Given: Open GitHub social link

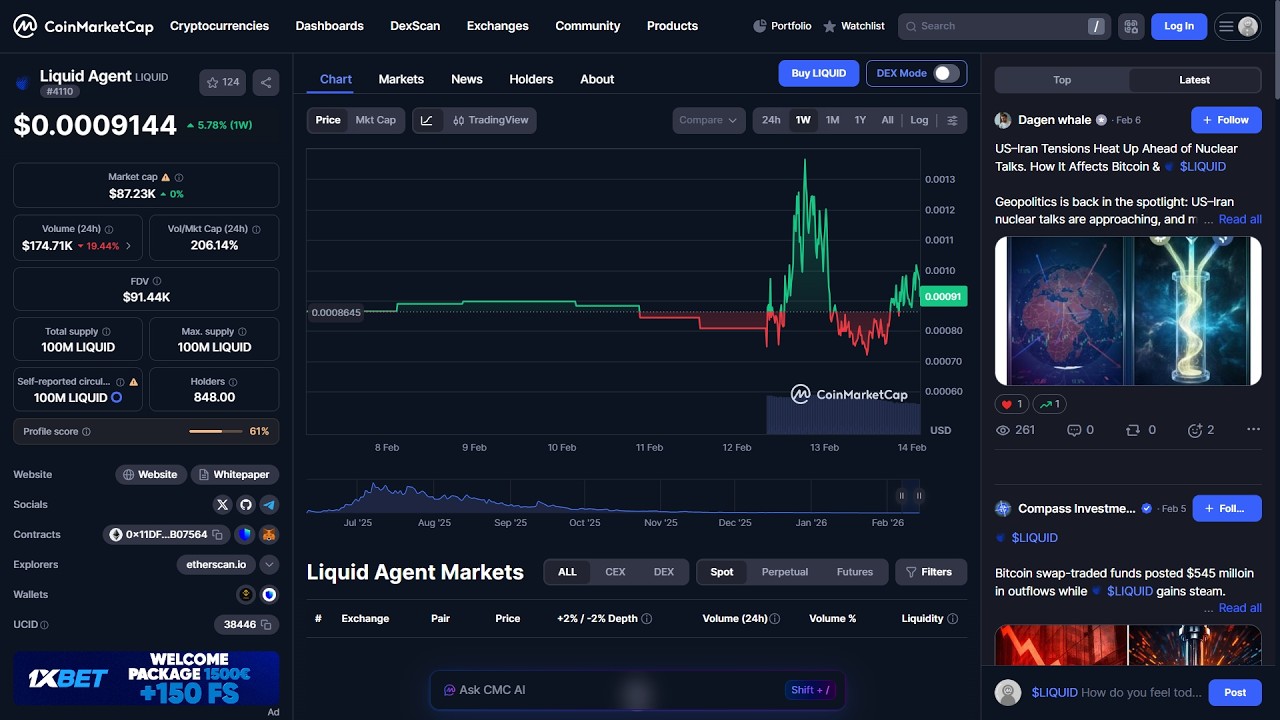Looking at the screenshot, I should tap(246, 505).
